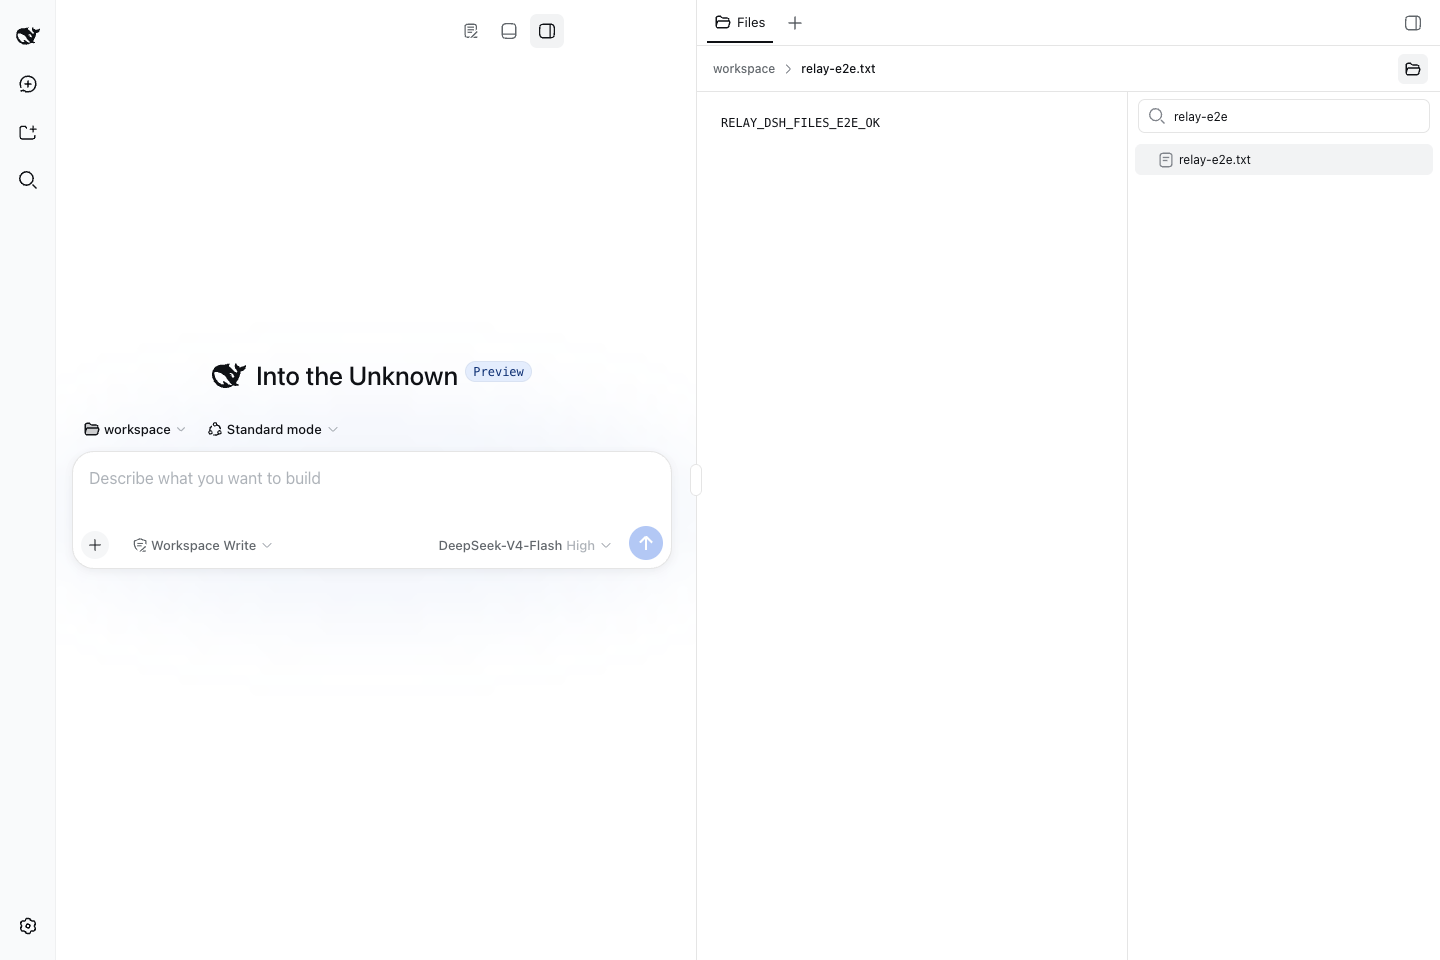Click the panel divider handle
The width and height of the screenshot is (1440, 960).
click(696, 480)
